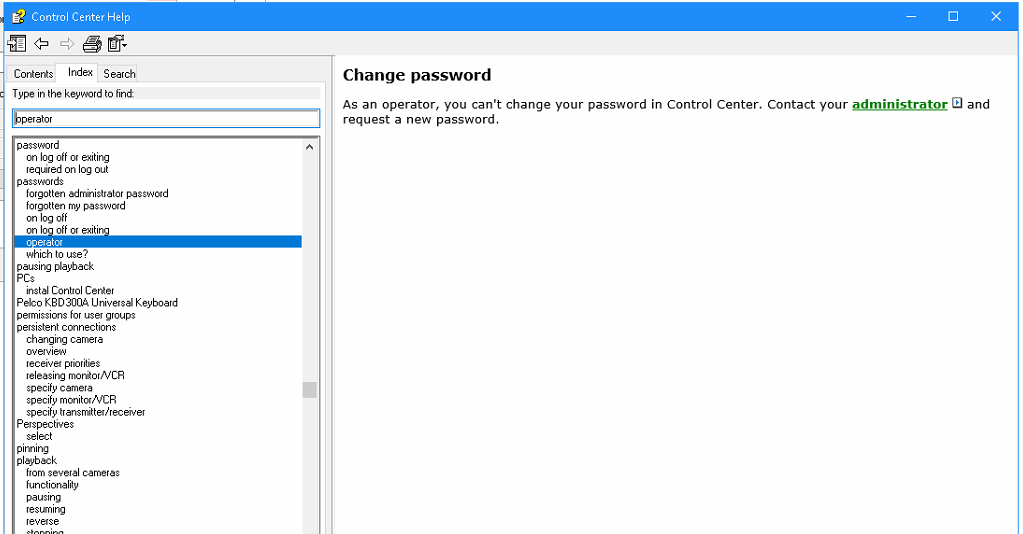The width and height of the screenshot is (1023, 534).
Task: Select 'permissions for user groups' entry
Action: point(76,315)
